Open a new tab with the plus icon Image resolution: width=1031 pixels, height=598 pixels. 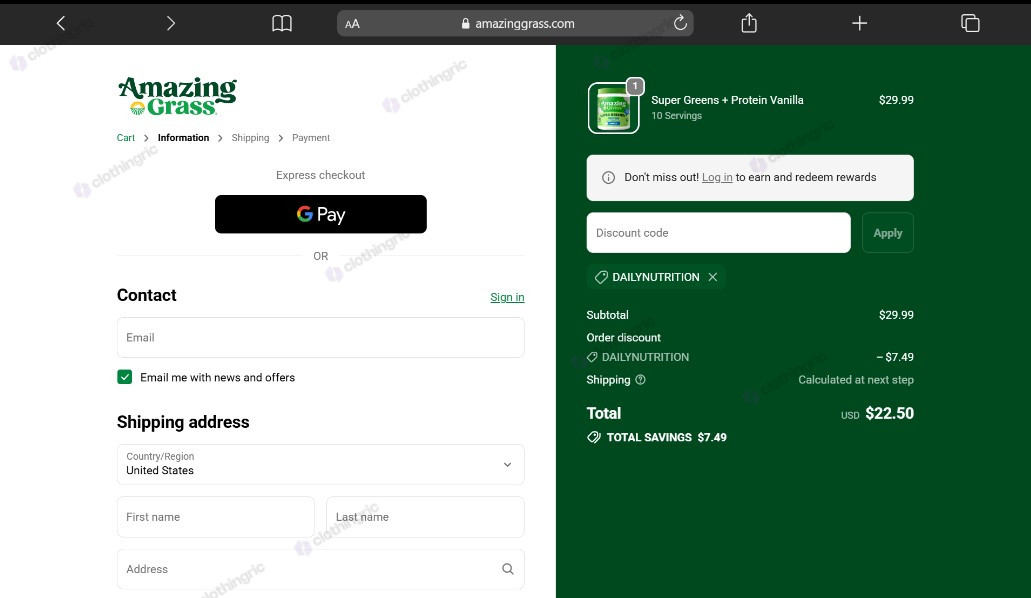859,24
